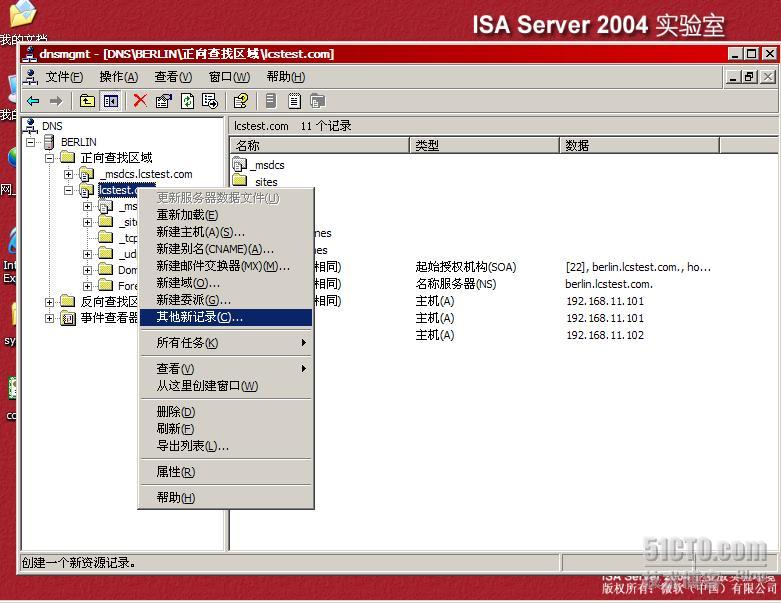Collapse the 正向查找区域 tree node

click(x=49, y=158)
